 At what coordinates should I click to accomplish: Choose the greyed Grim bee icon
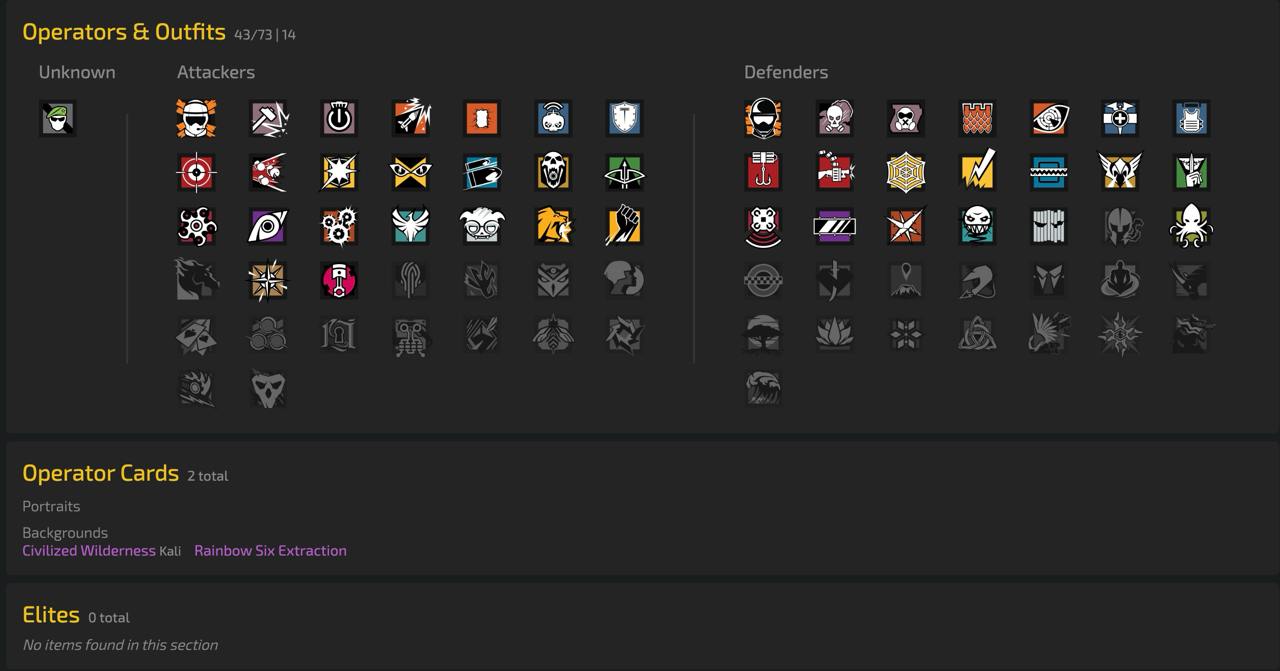(553, 334)
